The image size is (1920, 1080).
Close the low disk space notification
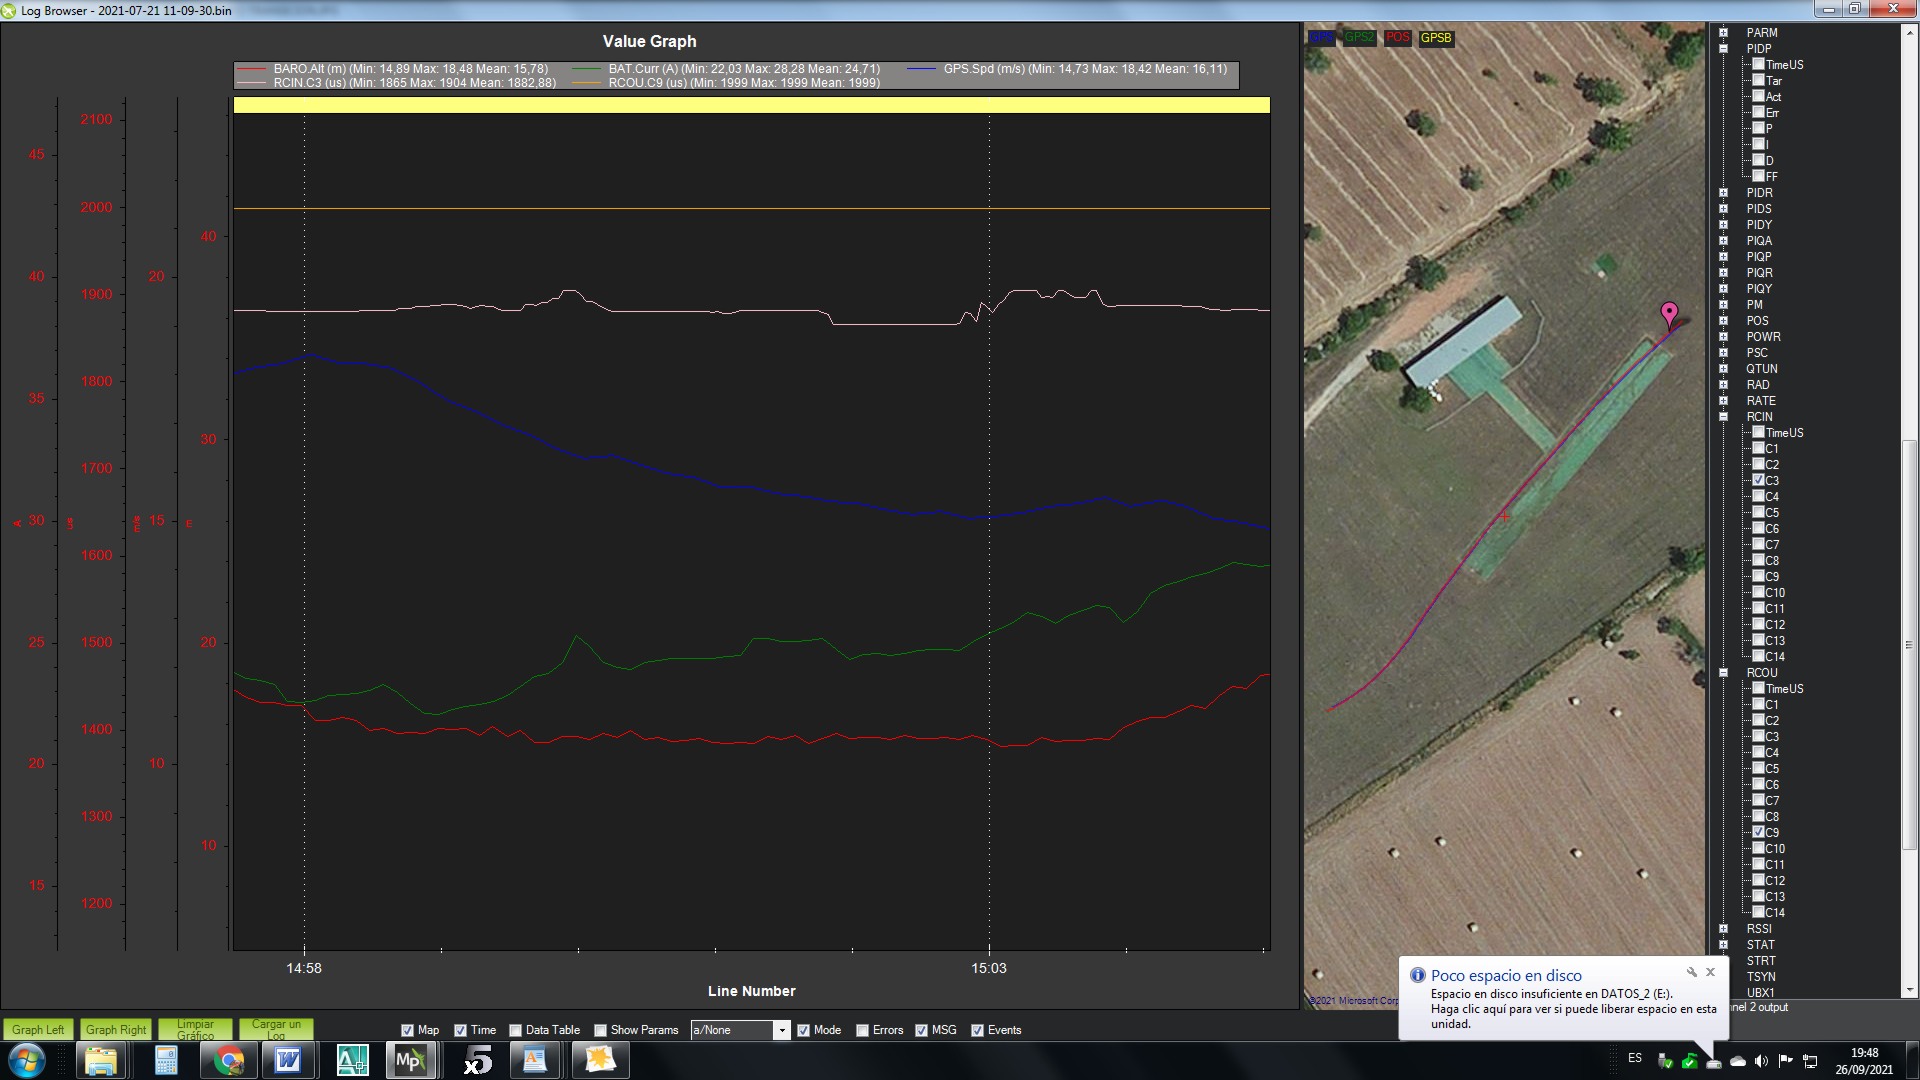point(1710,972)
